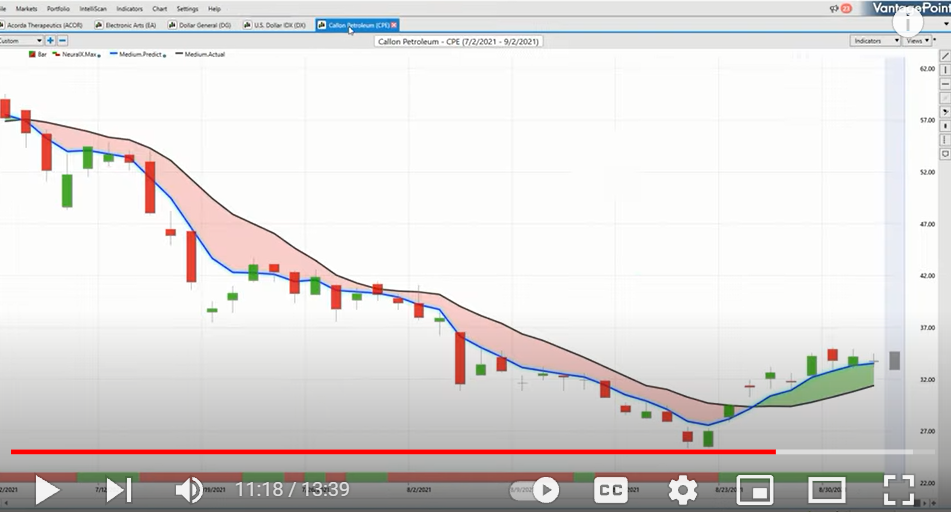Click the zoom out minus button
Viewport: 951px width, 512px height.
tap(62, 41)
